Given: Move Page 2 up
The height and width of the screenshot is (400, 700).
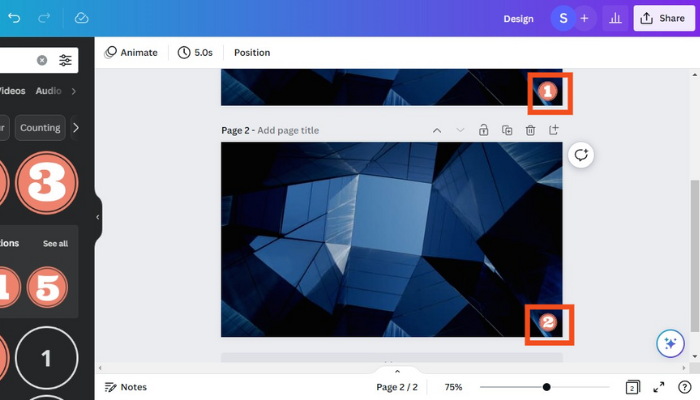Looking at the screenshot, I should [x=437, y=130].
